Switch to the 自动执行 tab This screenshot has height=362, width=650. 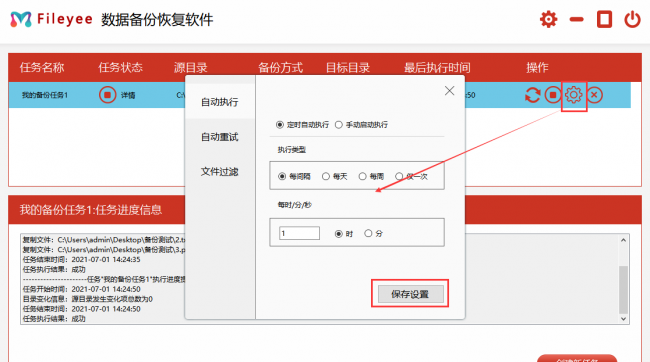pos(220,102)
